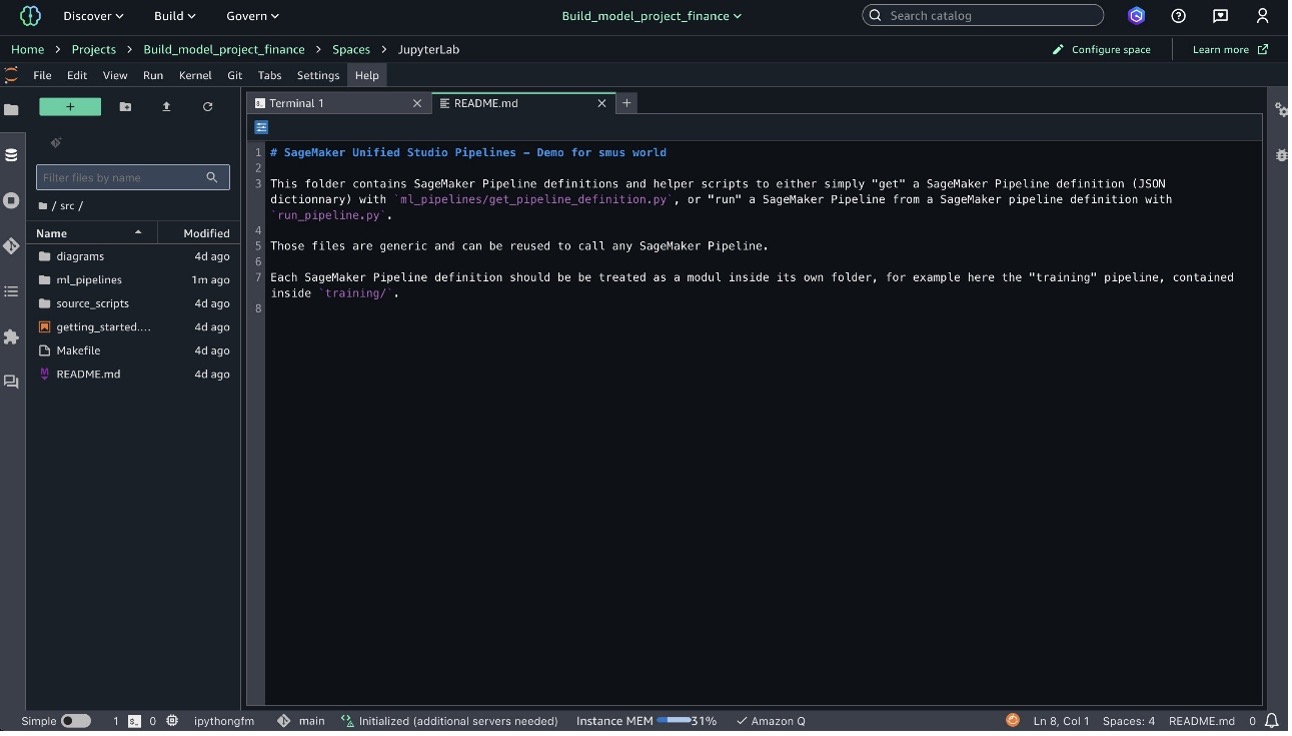
Task: Select README.md in the file browser
Action: point(134,374)
